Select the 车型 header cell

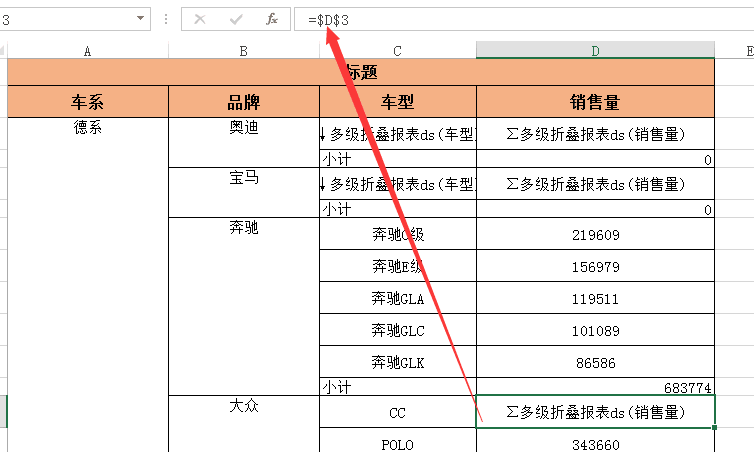[x=398, y=102]
